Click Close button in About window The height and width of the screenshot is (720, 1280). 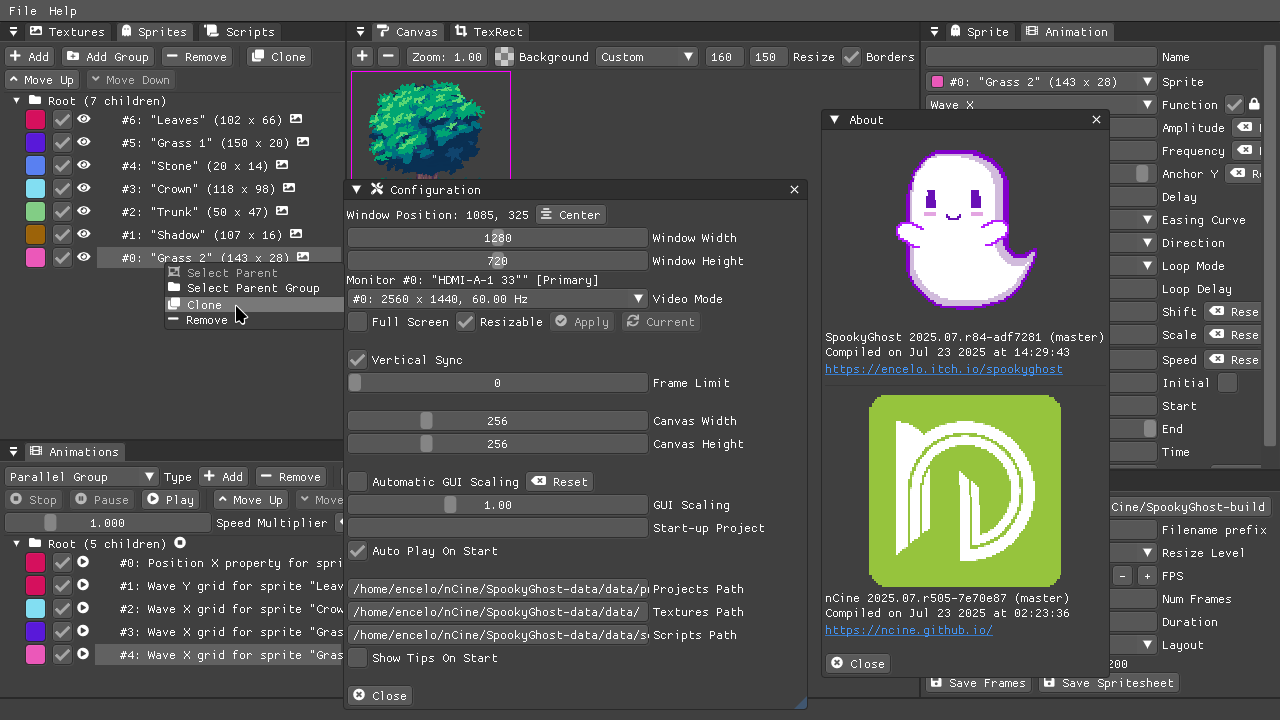(858, 664)
